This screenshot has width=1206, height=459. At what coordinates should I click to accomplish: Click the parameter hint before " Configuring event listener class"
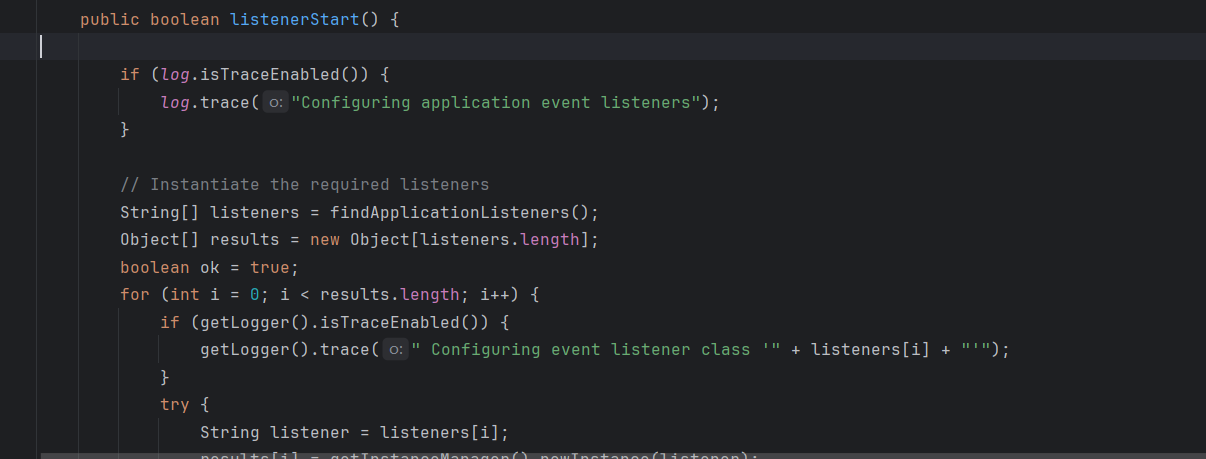396,350
